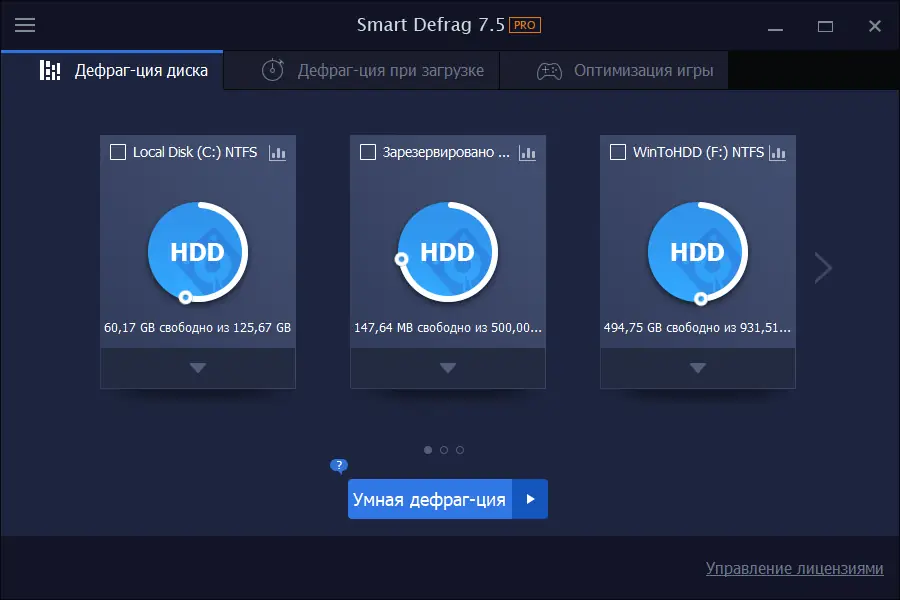
Task: Click the question mark help bubble
Action: (338, 466)
